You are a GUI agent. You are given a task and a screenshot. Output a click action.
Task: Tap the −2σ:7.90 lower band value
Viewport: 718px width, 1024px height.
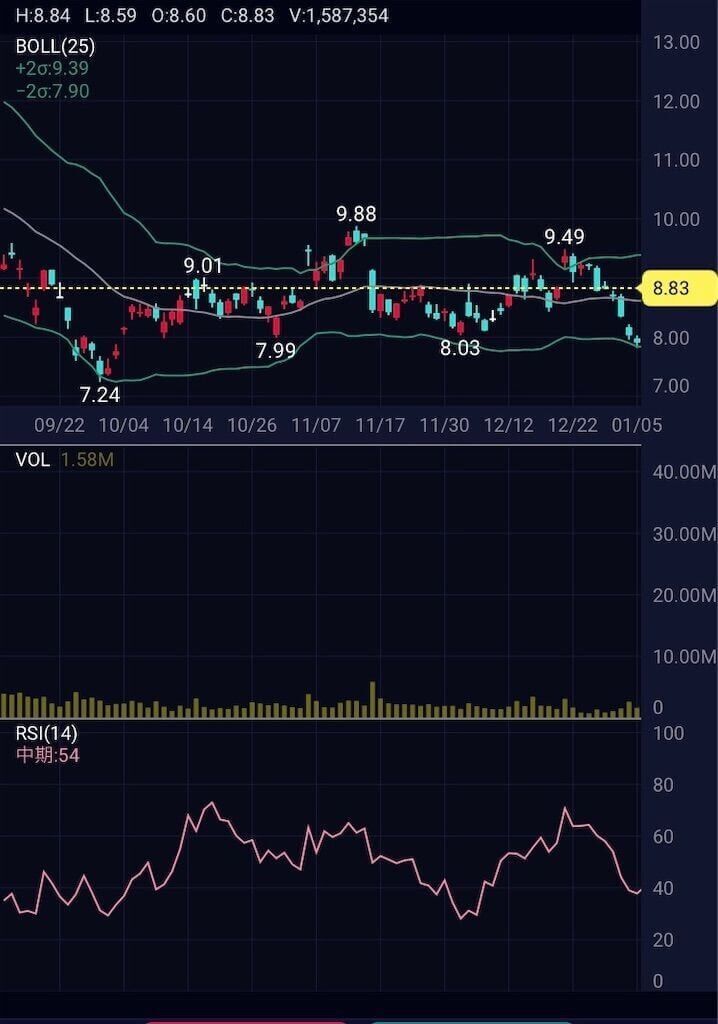(x=52, y=91)
